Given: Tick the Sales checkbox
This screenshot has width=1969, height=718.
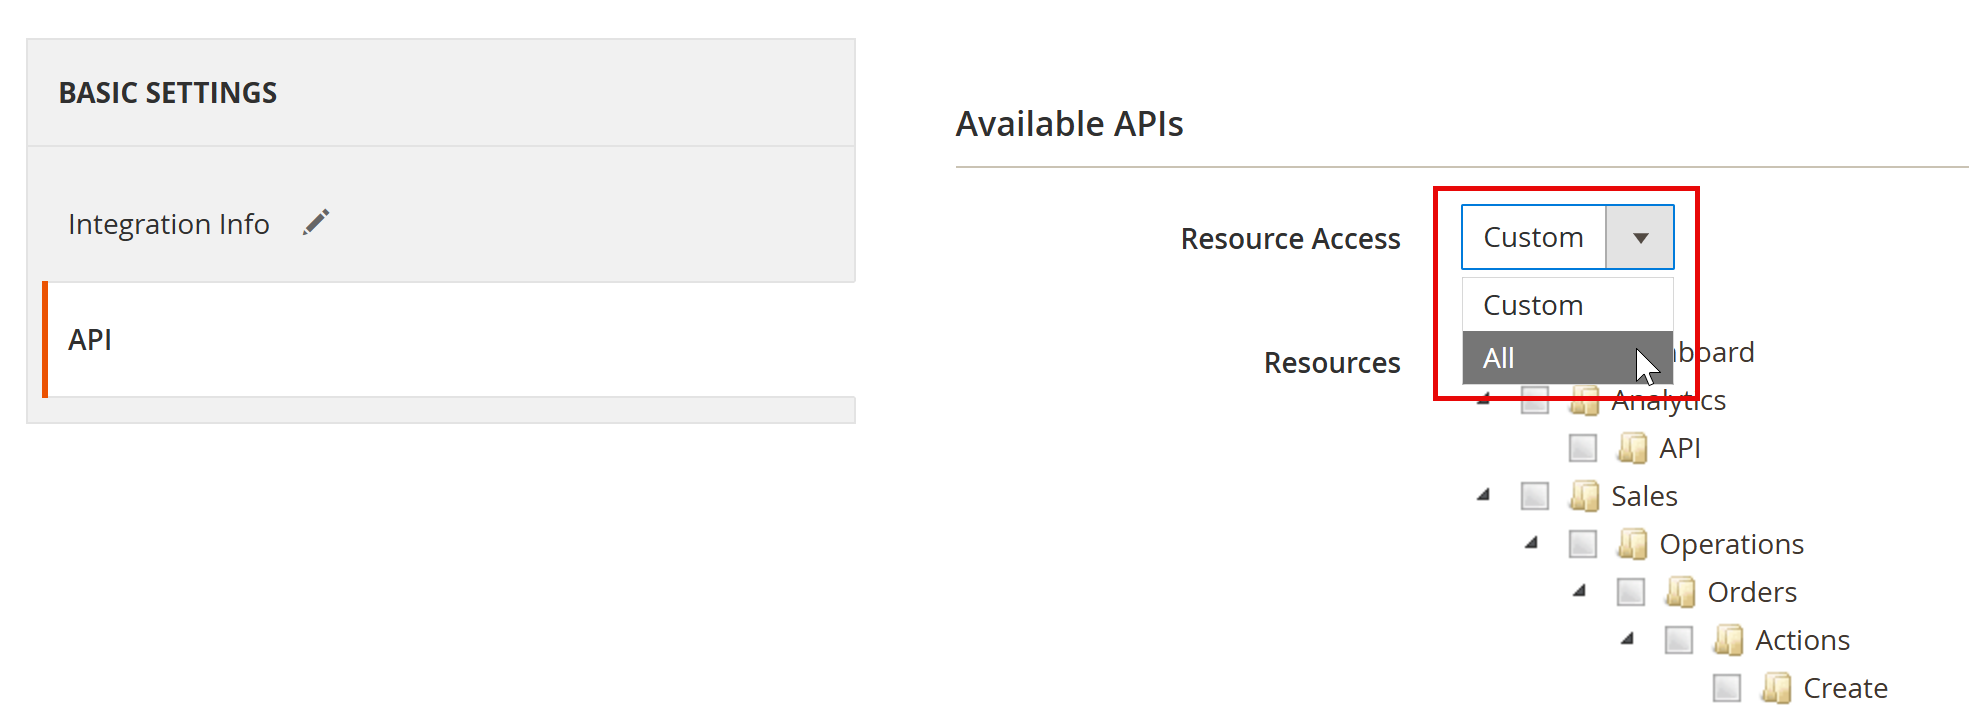Looking at the screenshot, I should pos(1535,496).
